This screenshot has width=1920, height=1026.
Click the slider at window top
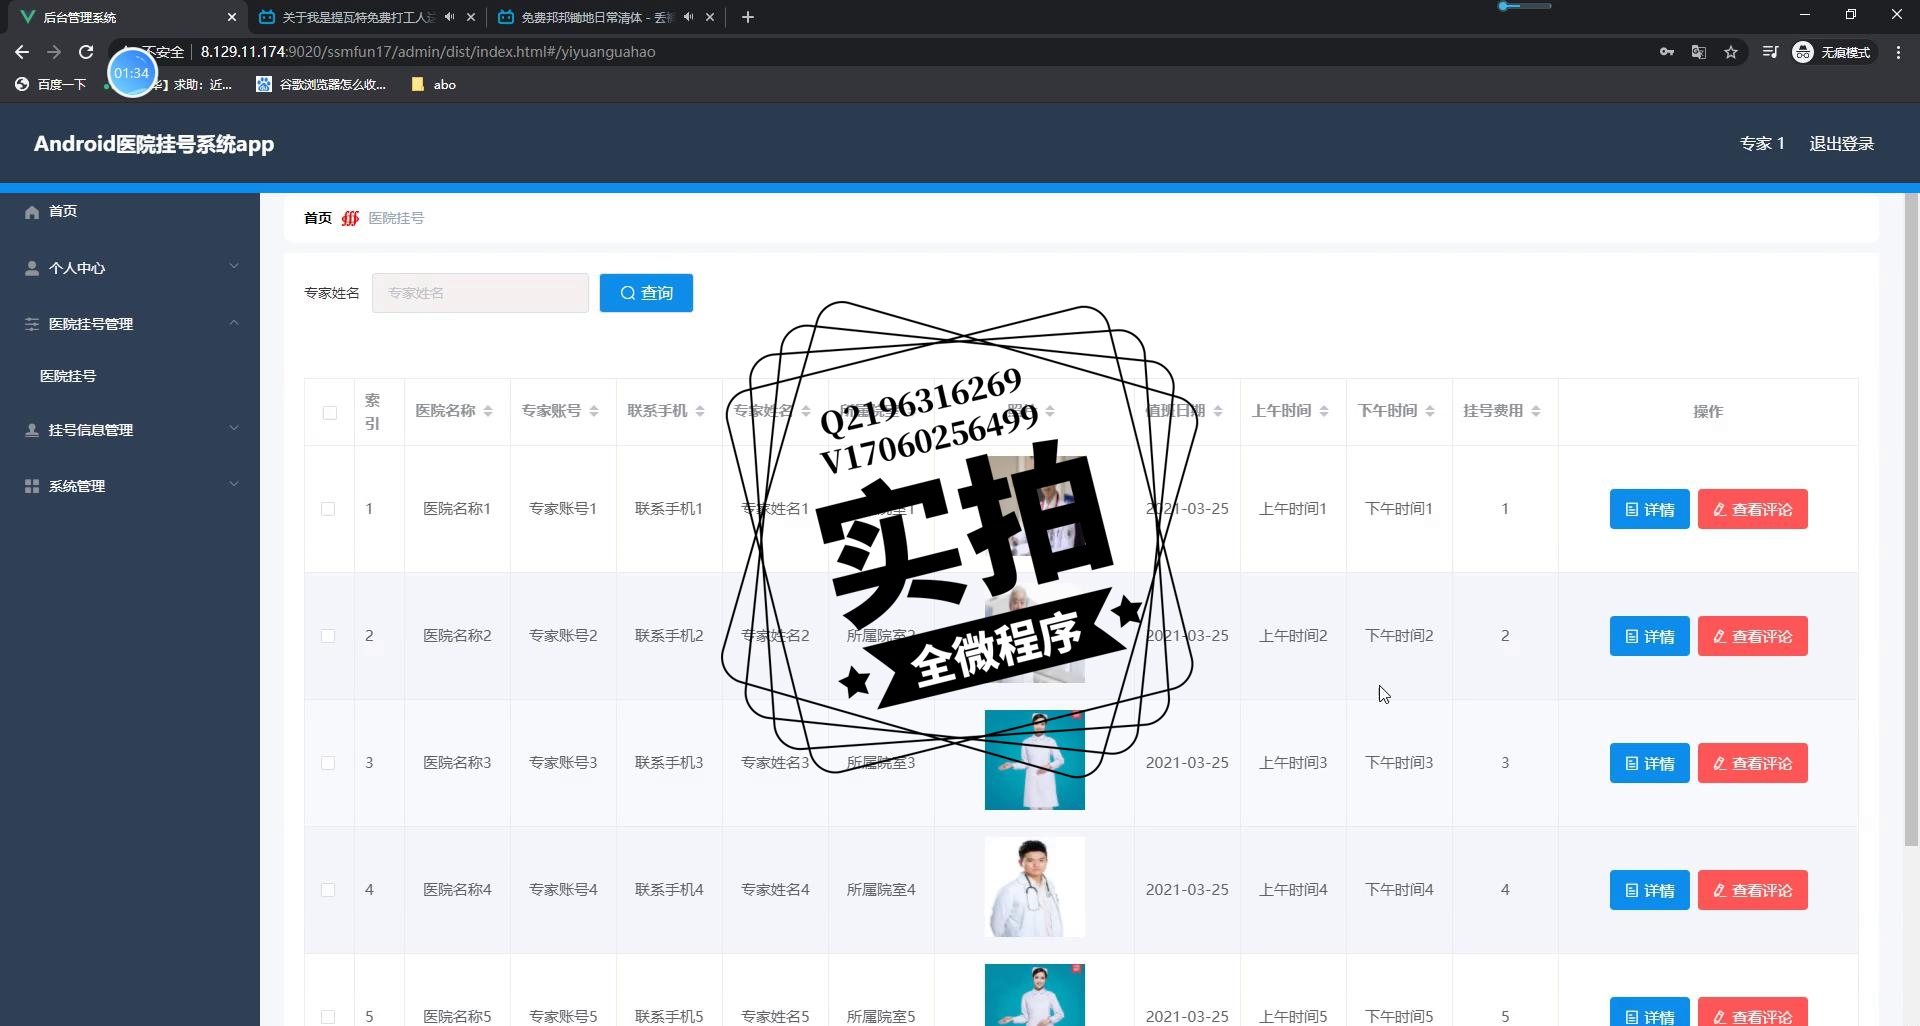tap(1524, 6)
